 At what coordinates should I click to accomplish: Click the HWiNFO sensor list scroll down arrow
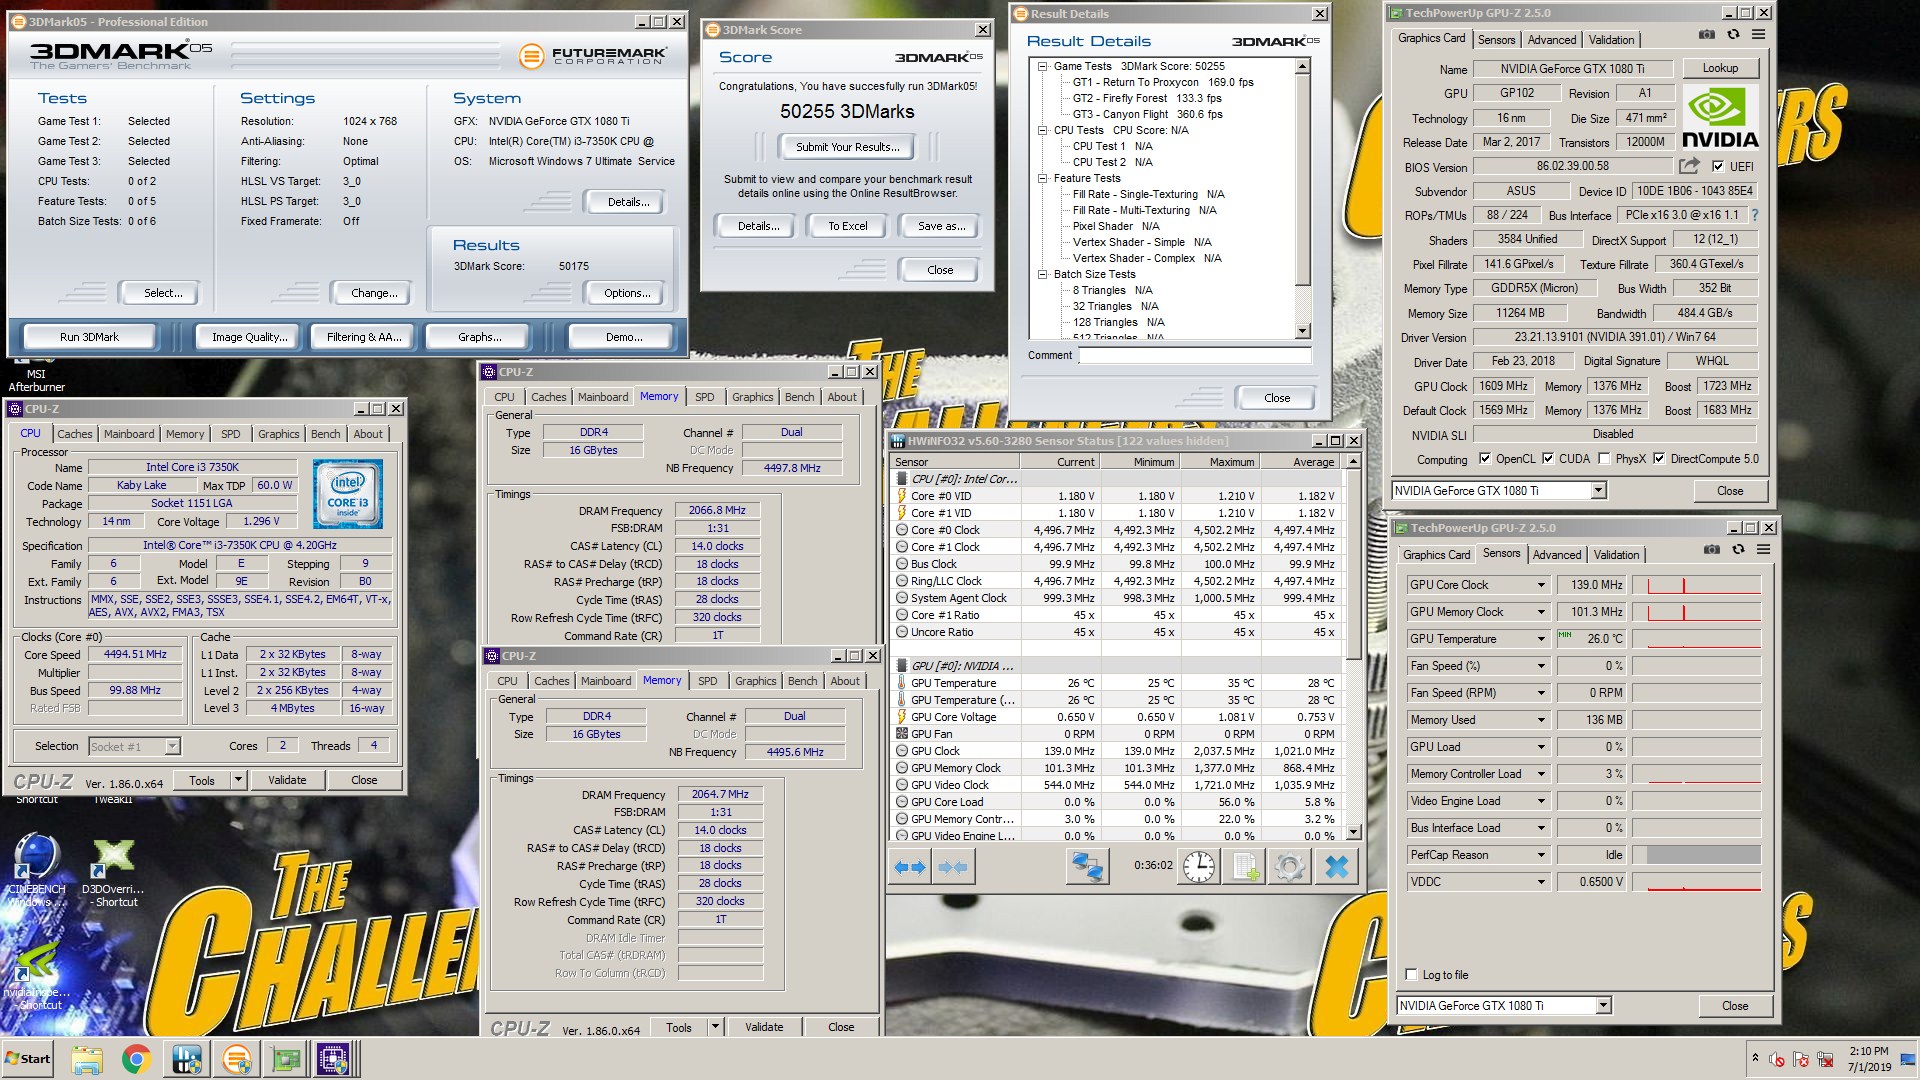[1353, 832]
